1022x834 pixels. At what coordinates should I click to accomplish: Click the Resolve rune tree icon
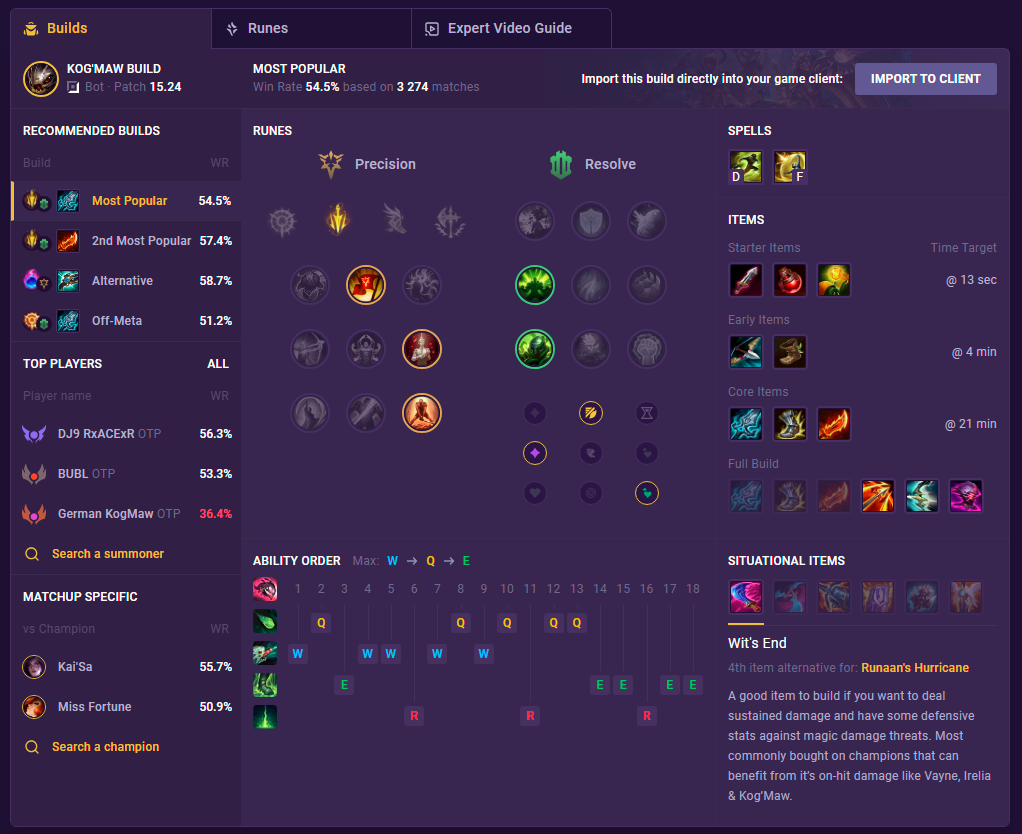point(561,164)
